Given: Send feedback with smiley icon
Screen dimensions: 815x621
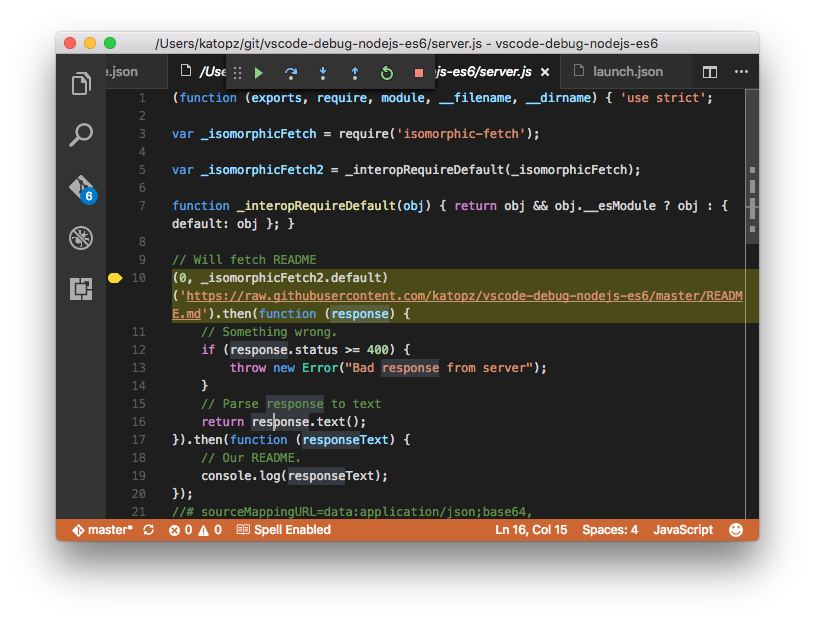Looking at the screenshot, I should coord(735,530).
